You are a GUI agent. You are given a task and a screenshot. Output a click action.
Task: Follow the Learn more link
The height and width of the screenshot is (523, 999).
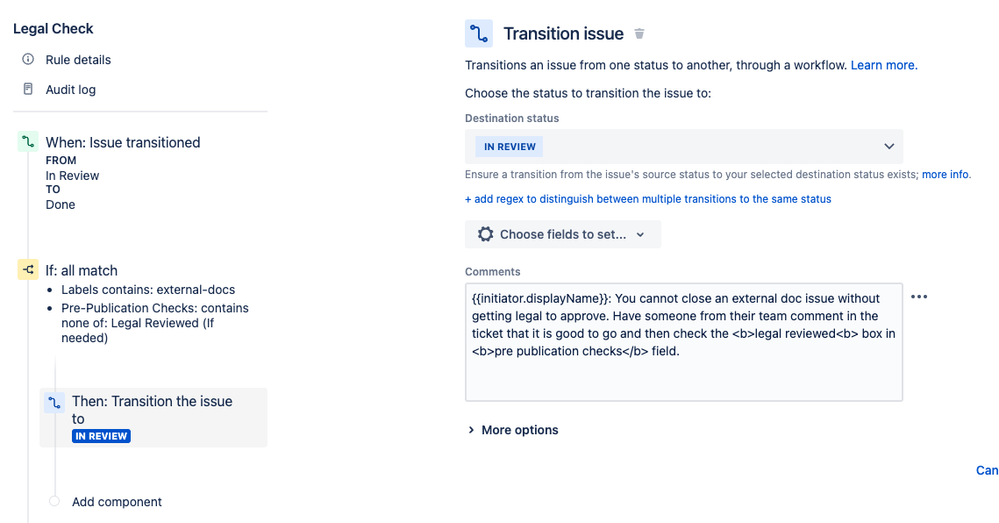click(884, 65)
